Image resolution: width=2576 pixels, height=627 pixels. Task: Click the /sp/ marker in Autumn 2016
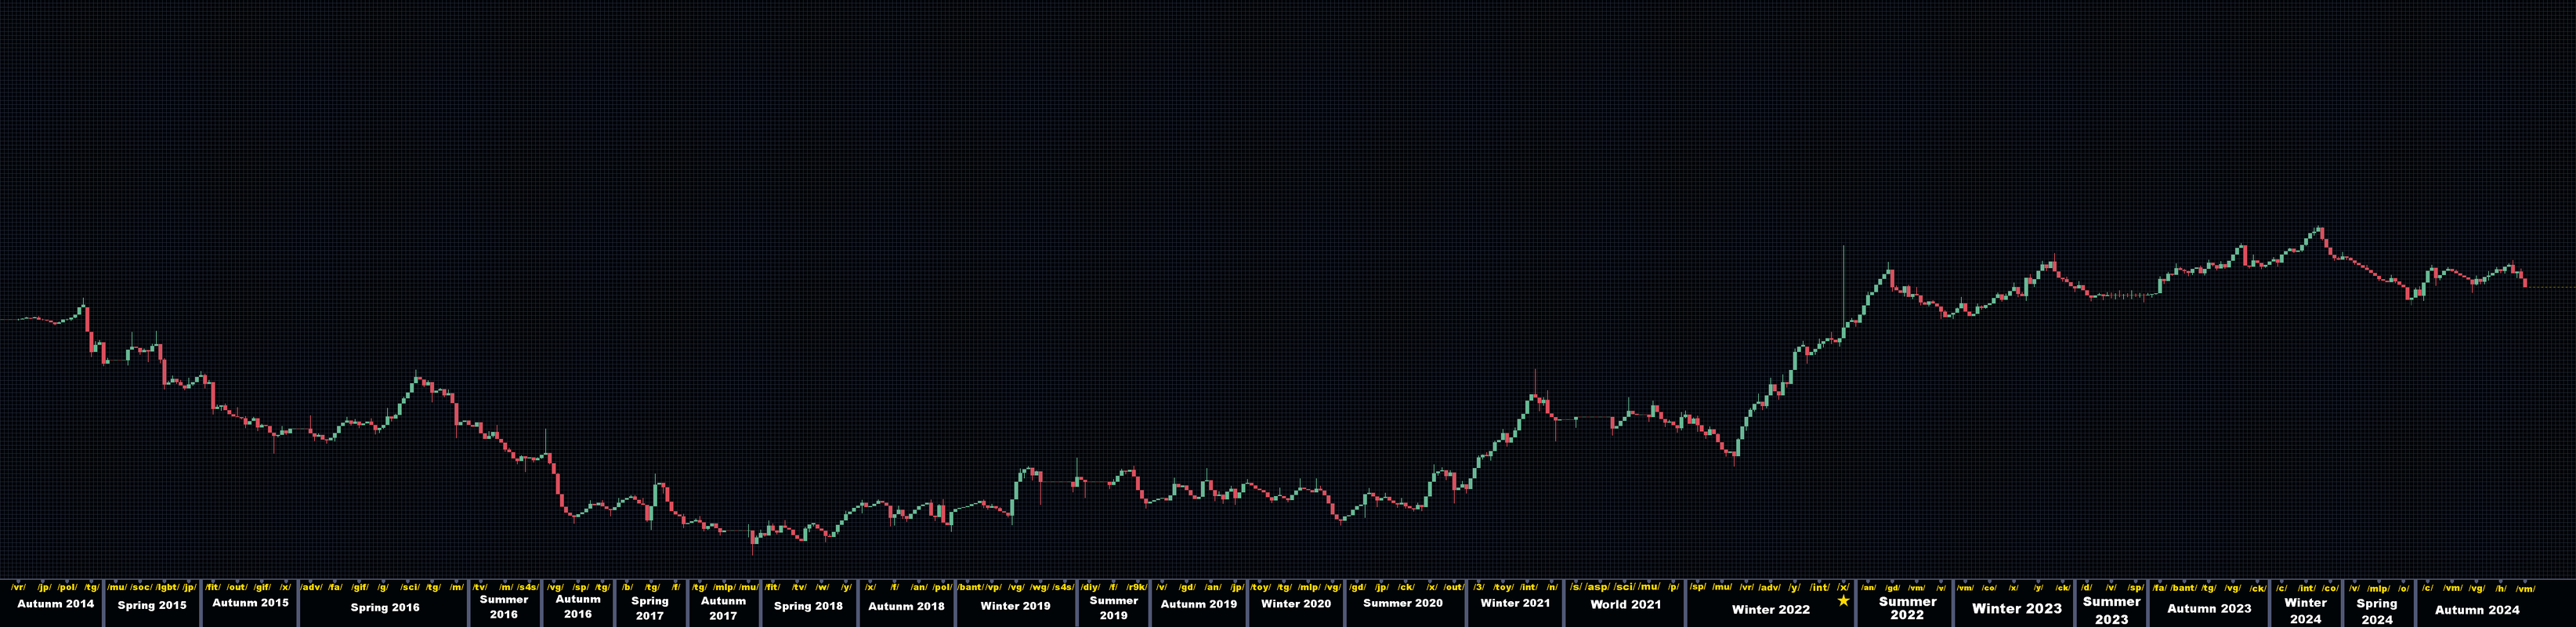[x=580, y=587]
